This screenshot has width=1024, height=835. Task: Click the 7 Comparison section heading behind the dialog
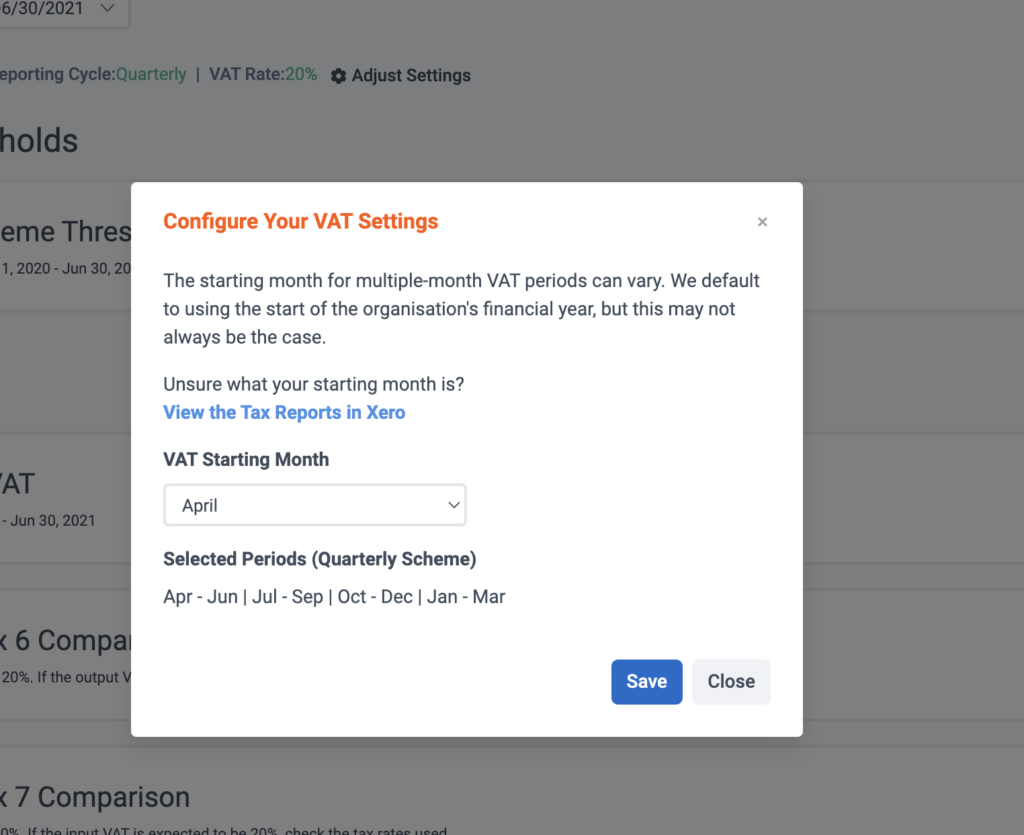click(95, 797)
